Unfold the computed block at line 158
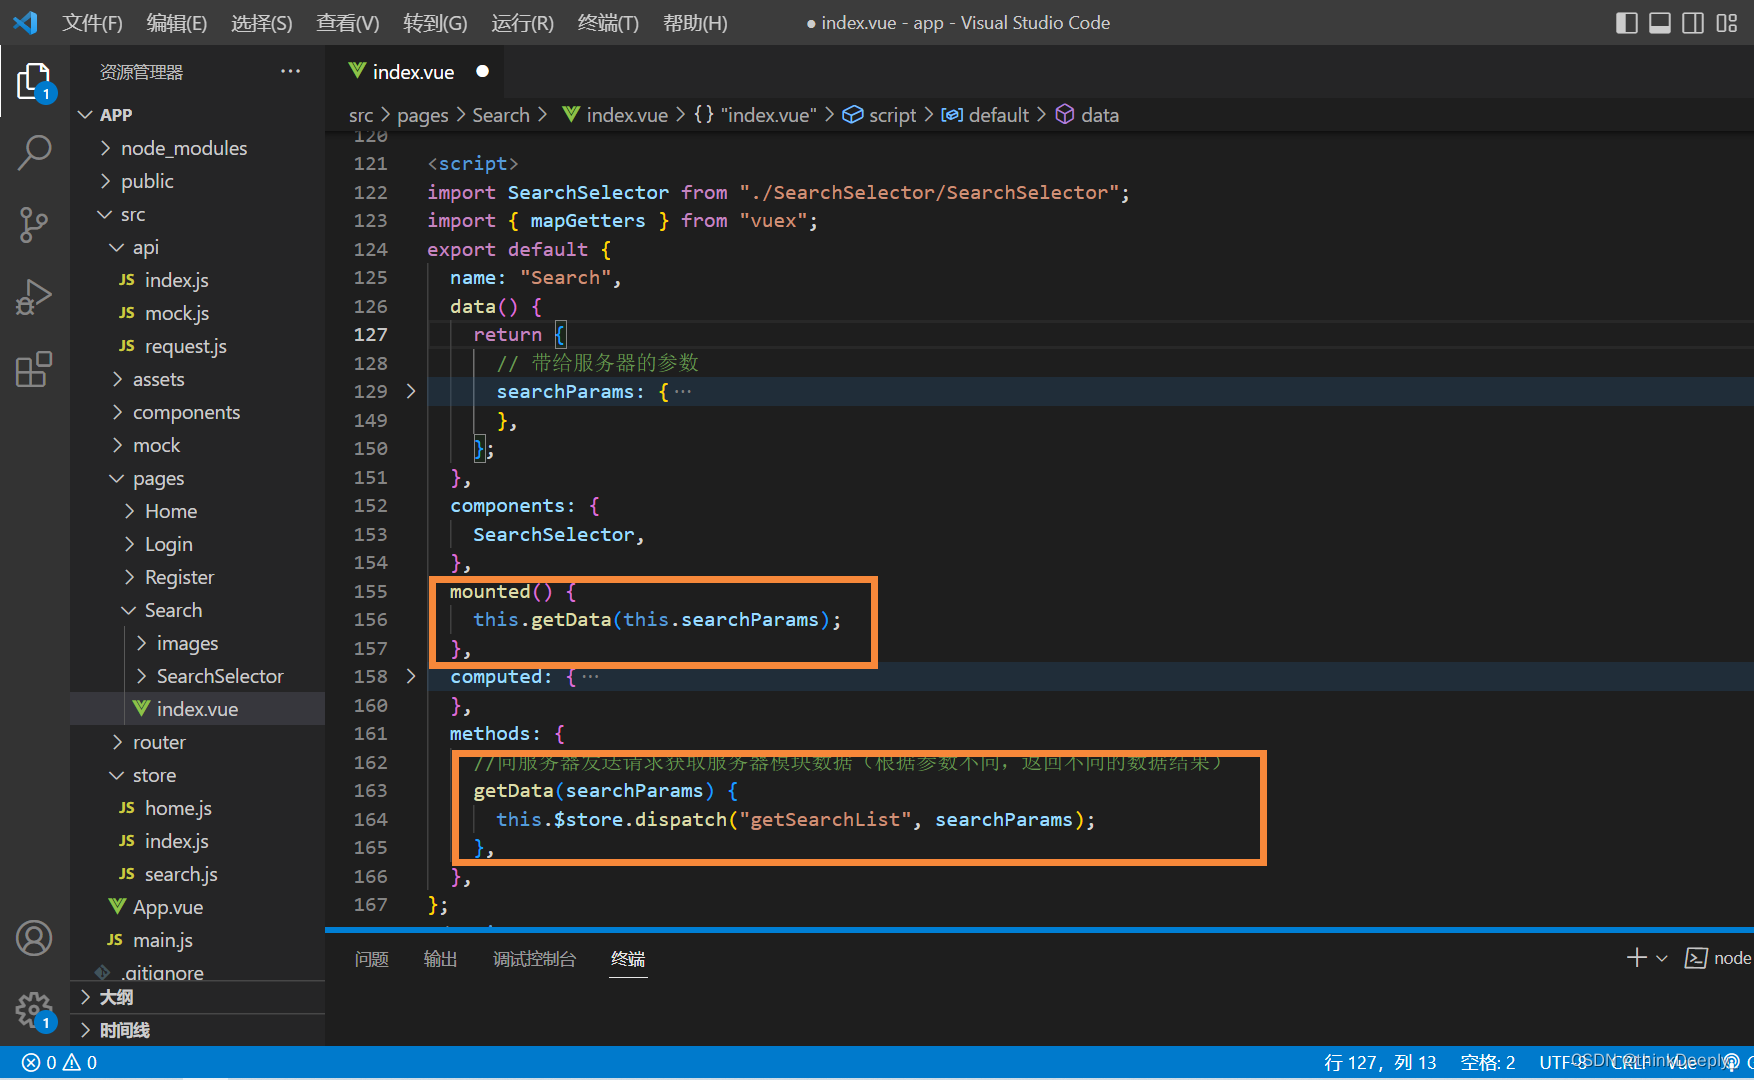Viewport: 1754px width, 1080px height. click(x=411, y=676)
